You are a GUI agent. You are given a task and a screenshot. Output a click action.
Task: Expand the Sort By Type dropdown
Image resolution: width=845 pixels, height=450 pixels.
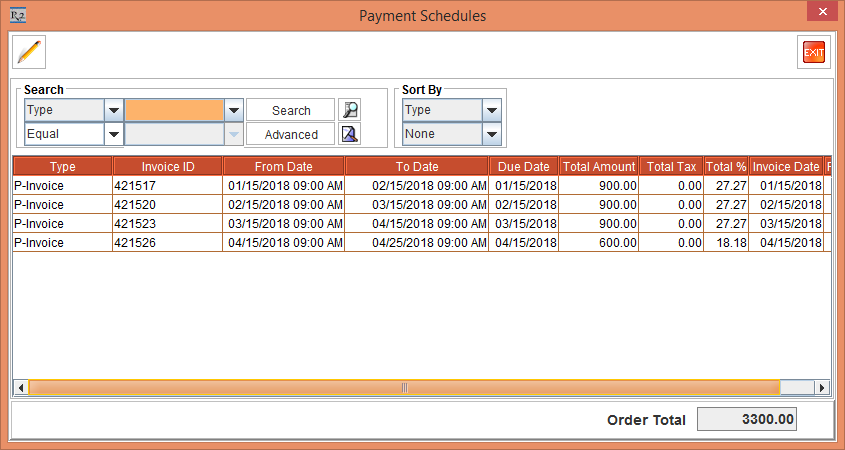(x=491, y=110)
